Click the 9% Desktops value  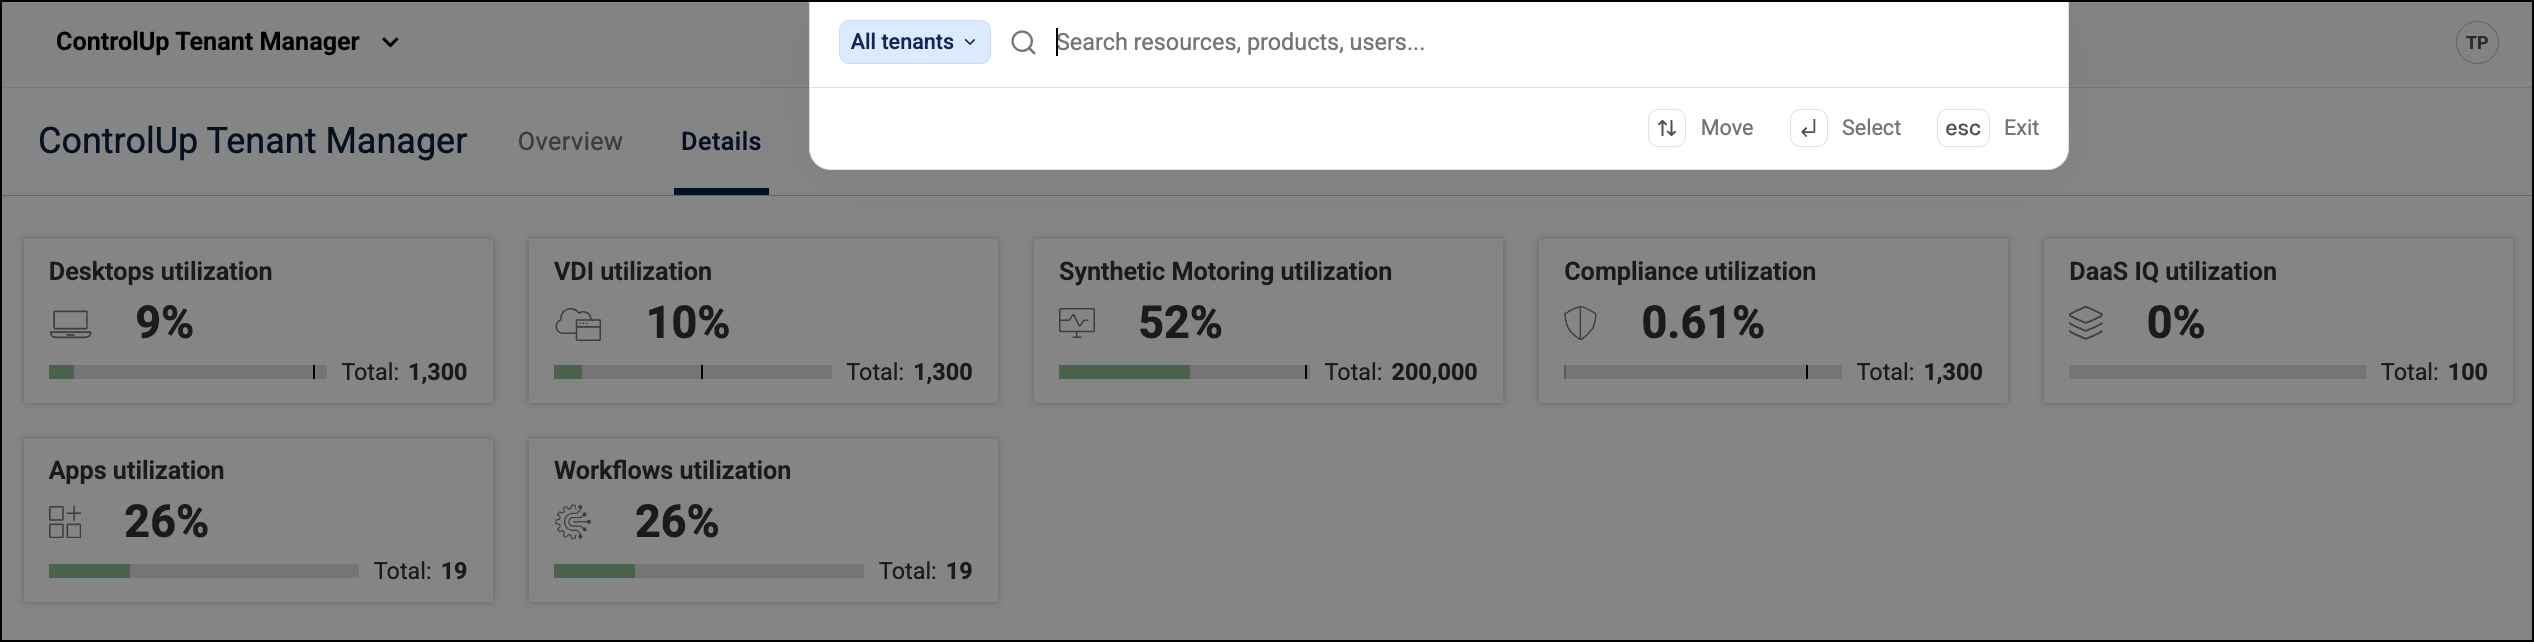(164, 323)
